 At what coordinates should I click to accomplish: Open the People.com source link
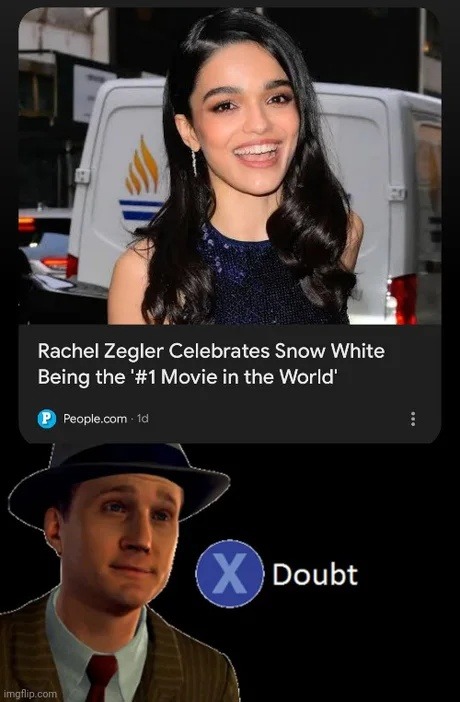click(x=95, y=419)
